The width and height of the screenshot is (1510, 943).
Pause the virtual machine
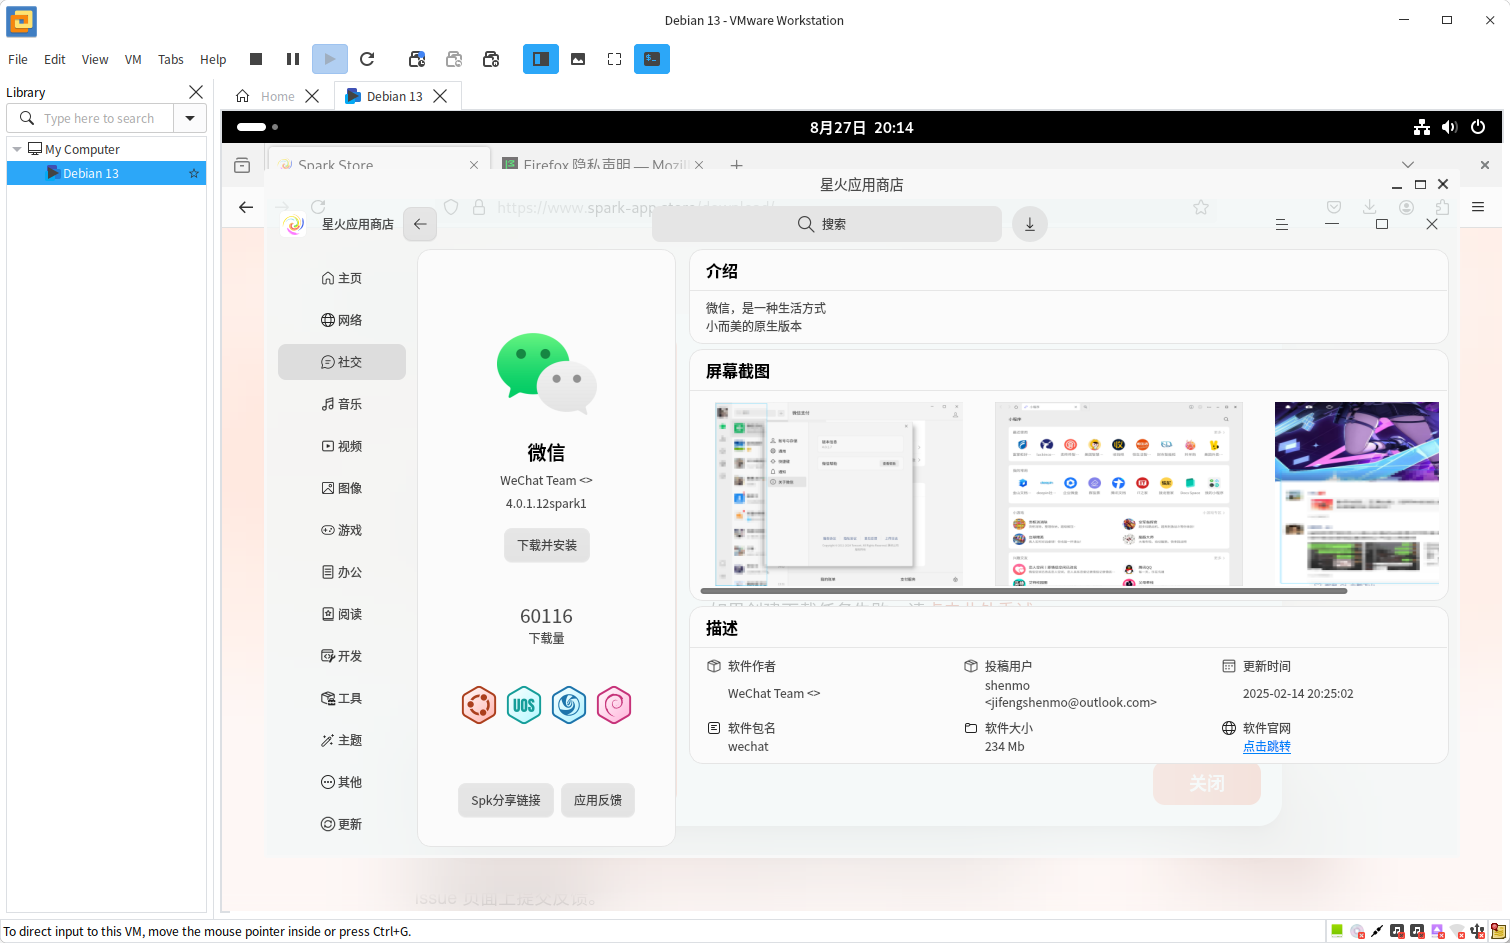pos(292,59)
